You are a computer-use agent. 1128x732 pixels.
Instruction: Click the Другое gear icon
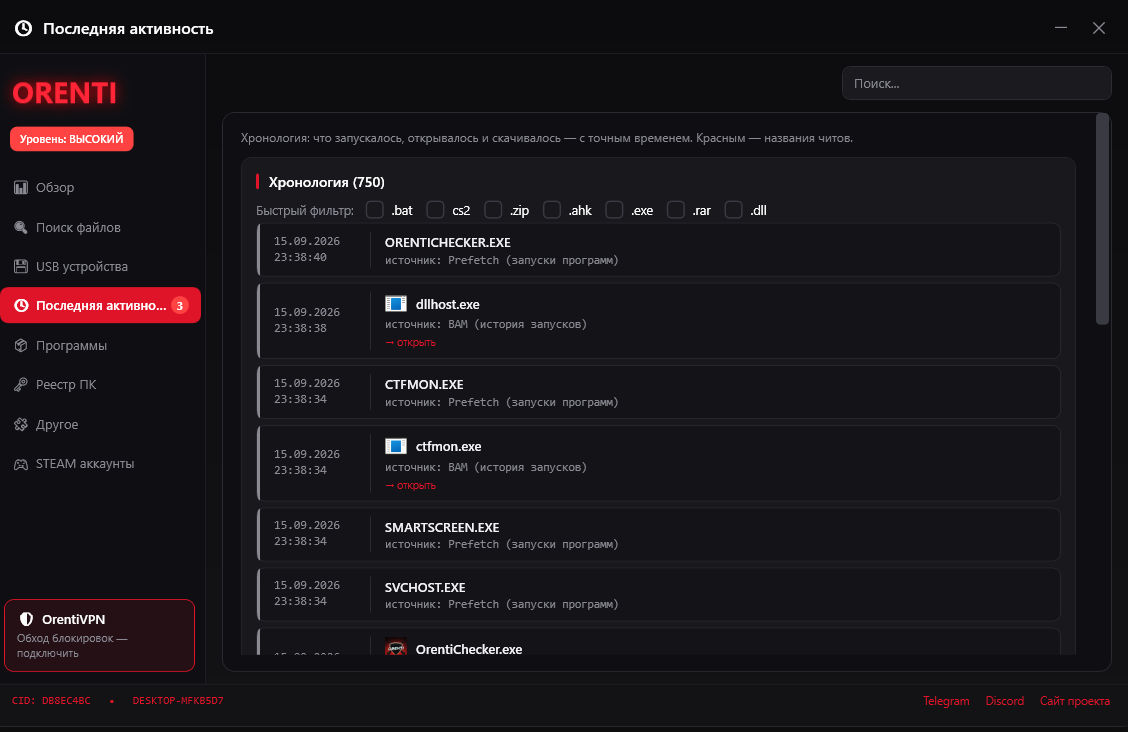(21, 424)
